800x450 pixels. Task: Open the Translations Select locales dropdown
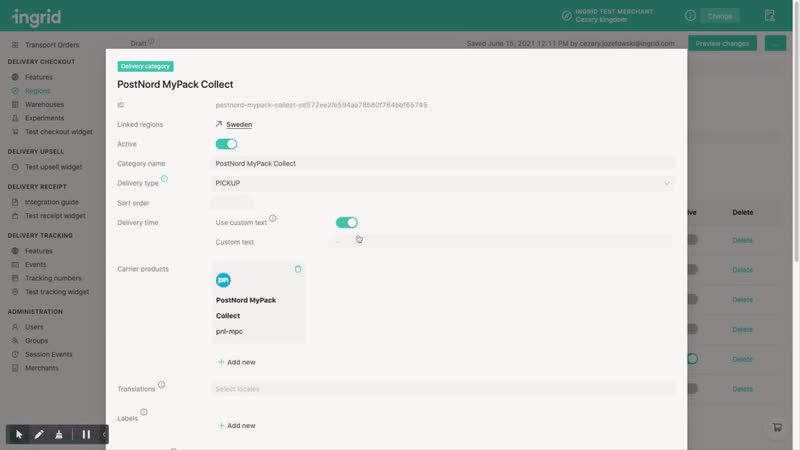pyautogui.click(x=442, y=389)
